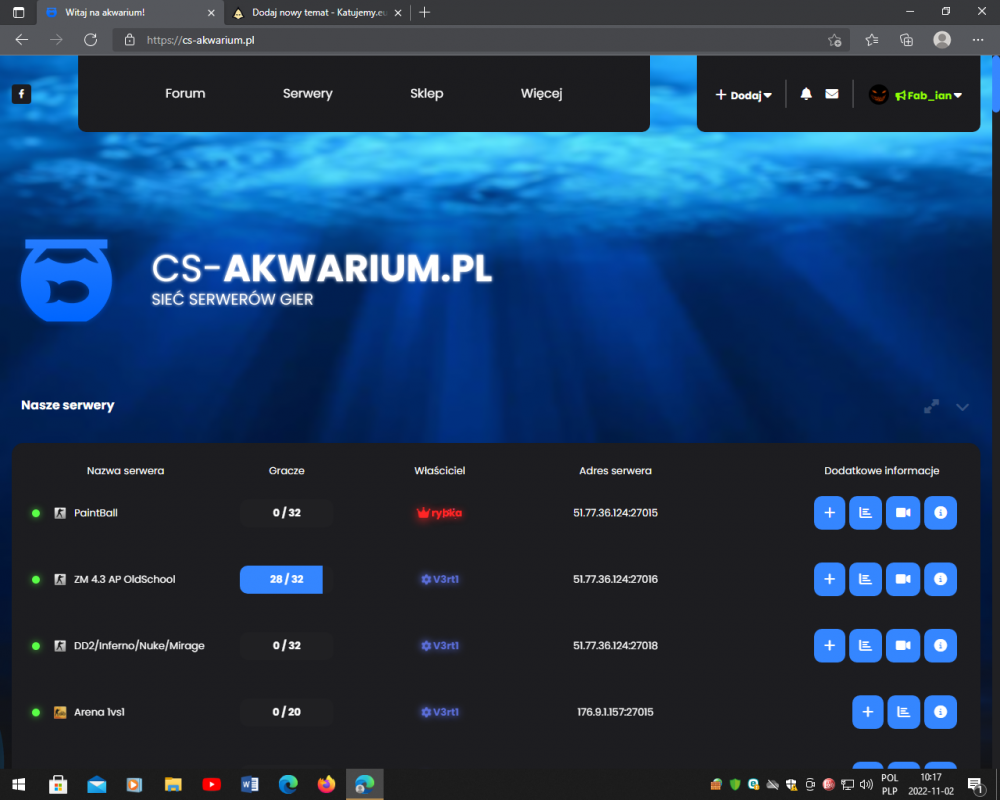Open video camera icon for DD2/Inferno/Nuke/Mirage

903,646
